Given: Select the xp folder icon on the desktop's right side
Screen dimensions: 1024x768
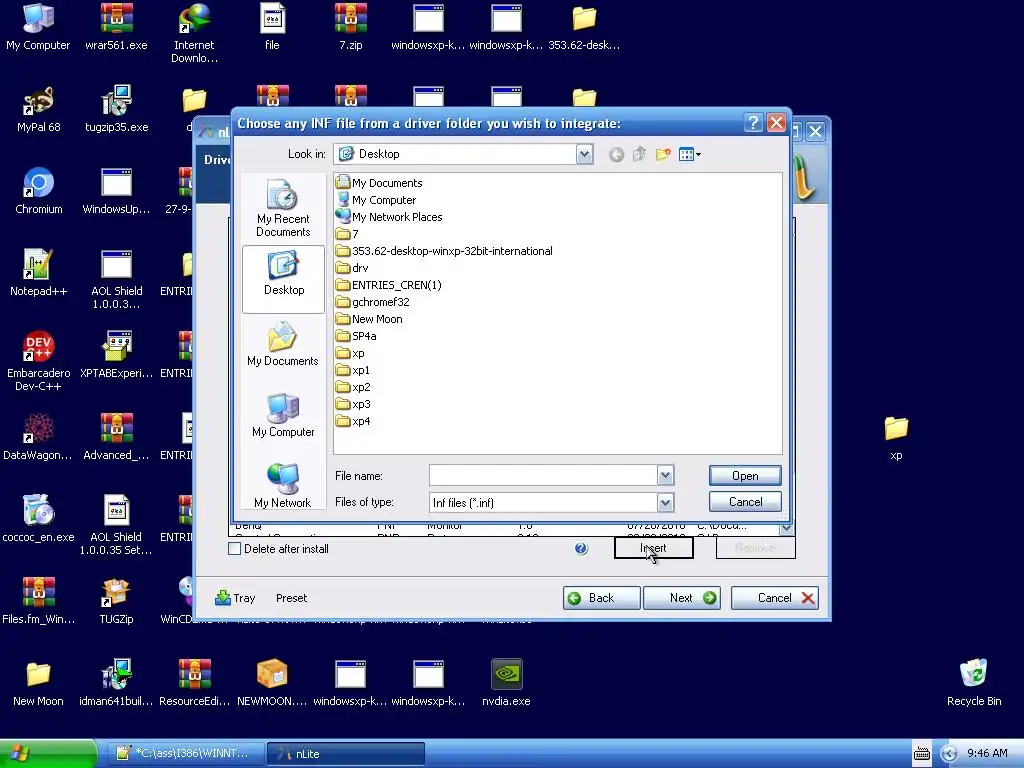Looking at the screenshot, I should tap(896, 437).
